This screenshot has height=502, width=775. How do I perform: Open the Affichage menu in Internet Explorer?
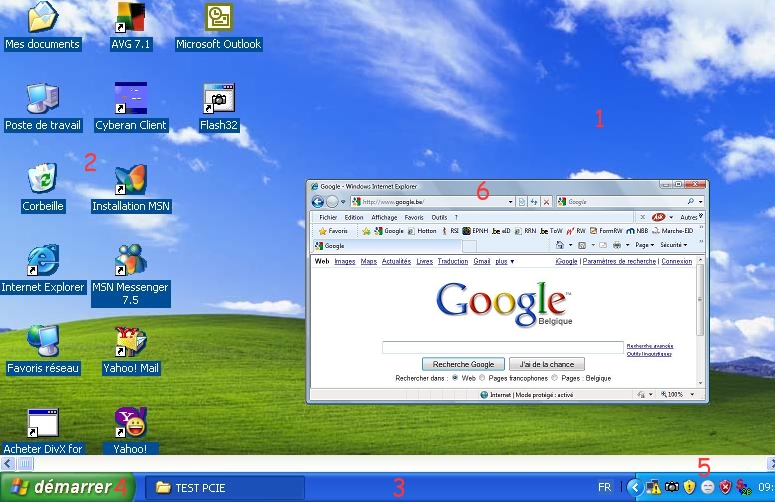click(x=384, y=217)
